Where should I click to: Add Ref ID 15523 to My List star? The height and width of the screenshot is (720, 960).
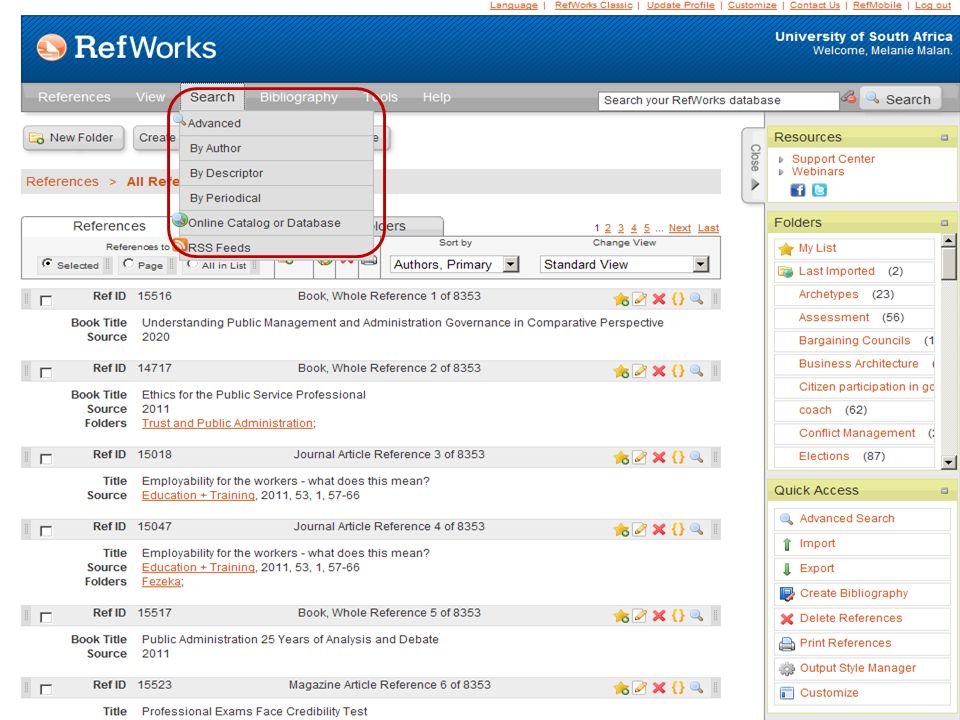tap(621, 688)
